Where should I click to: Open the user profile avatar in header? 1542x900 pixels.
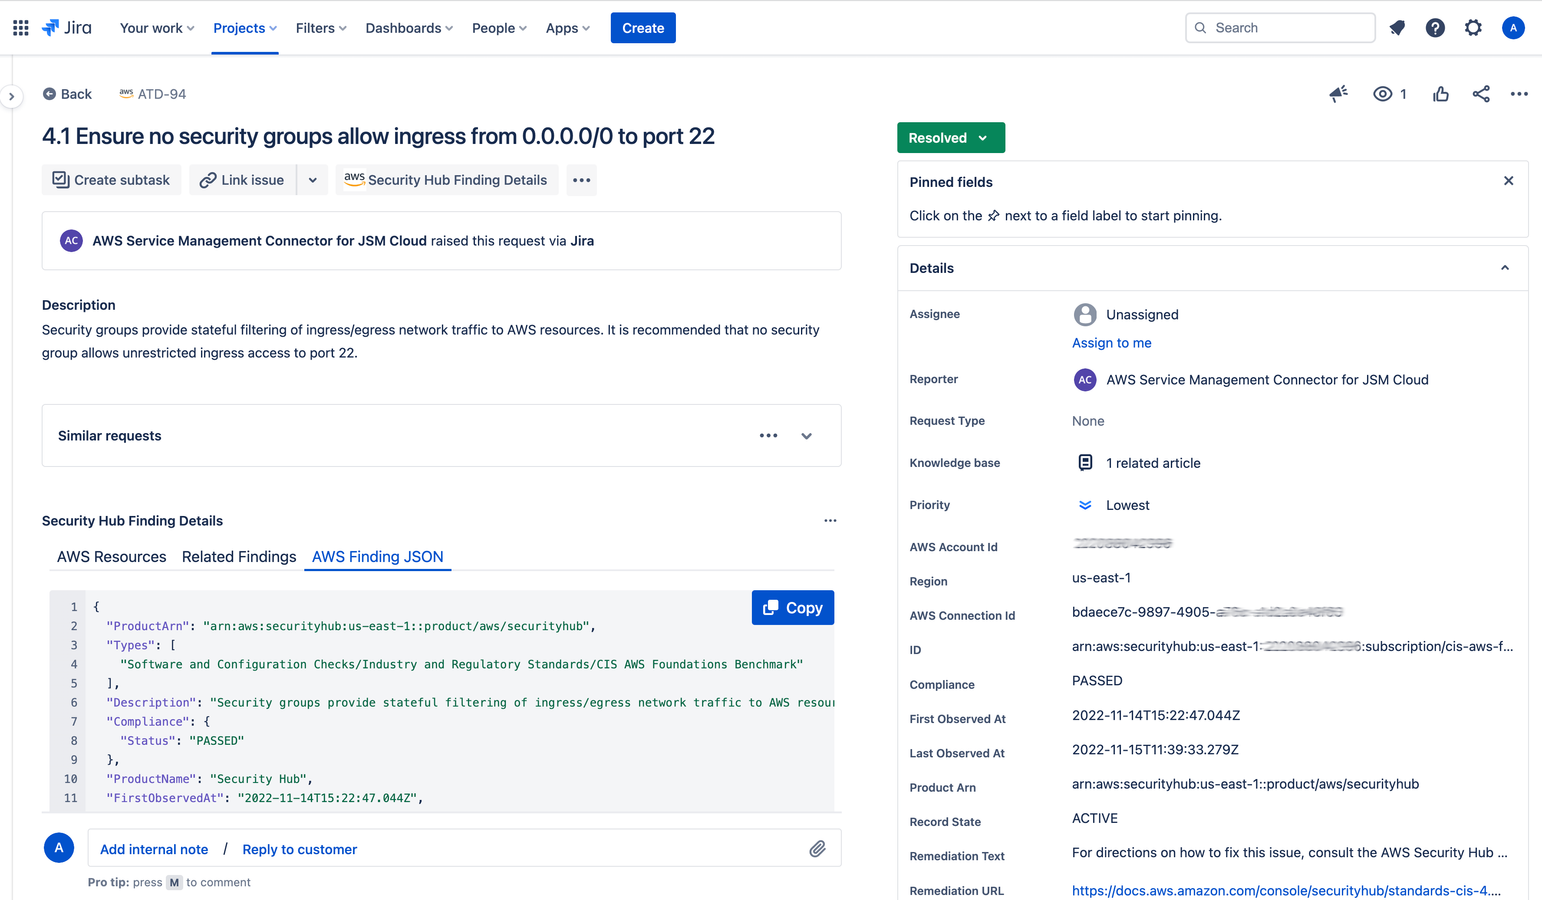coord(1513,28)
